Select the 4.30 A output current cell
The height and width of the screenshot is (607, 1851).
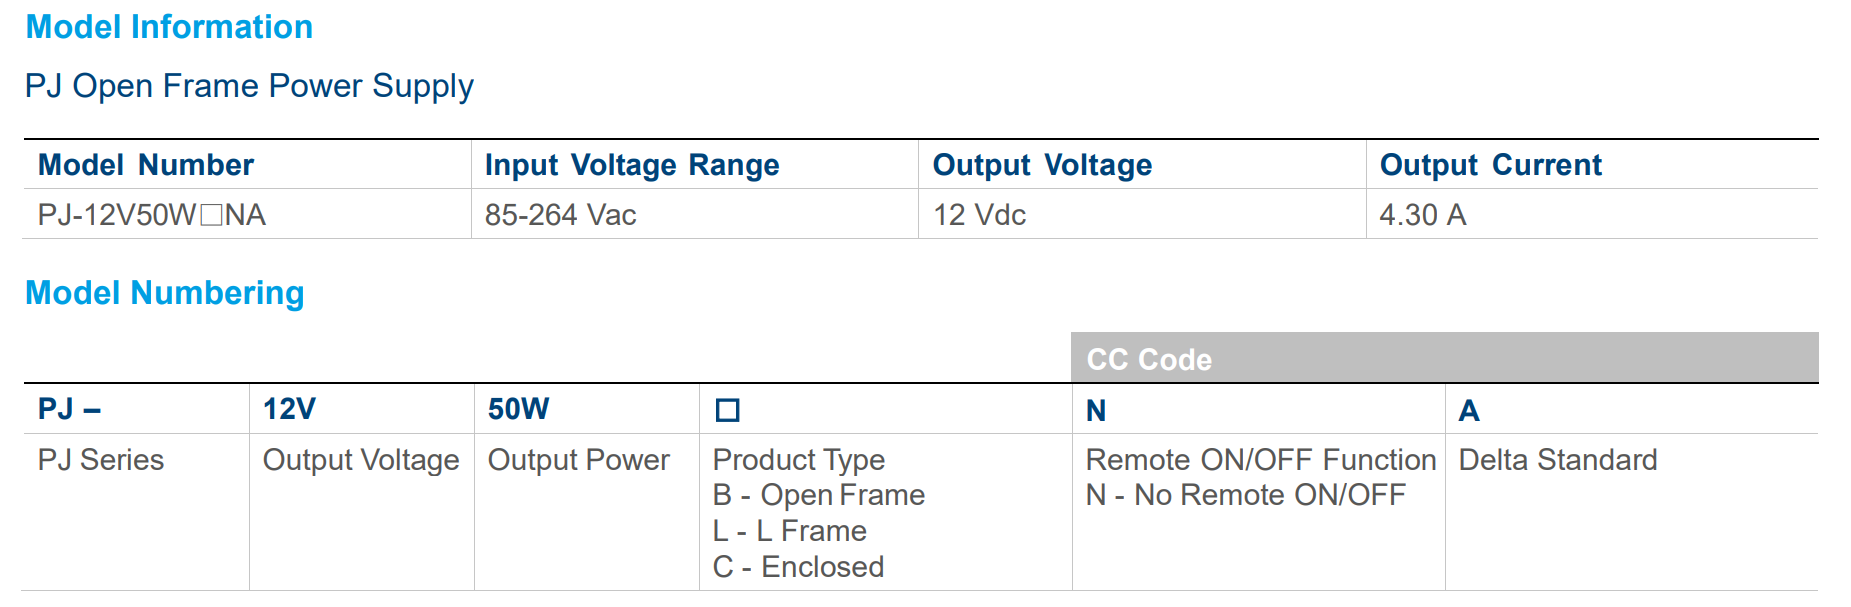click(1422, 215)
